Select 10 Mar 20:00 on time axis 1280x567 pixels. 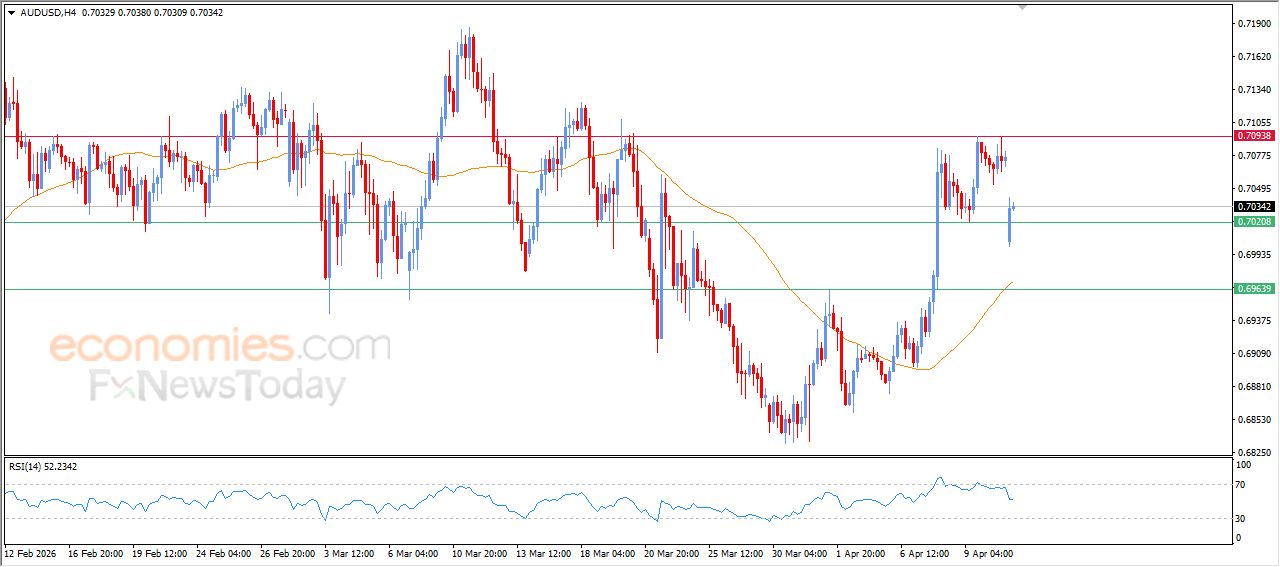click(x=480, y=553)
